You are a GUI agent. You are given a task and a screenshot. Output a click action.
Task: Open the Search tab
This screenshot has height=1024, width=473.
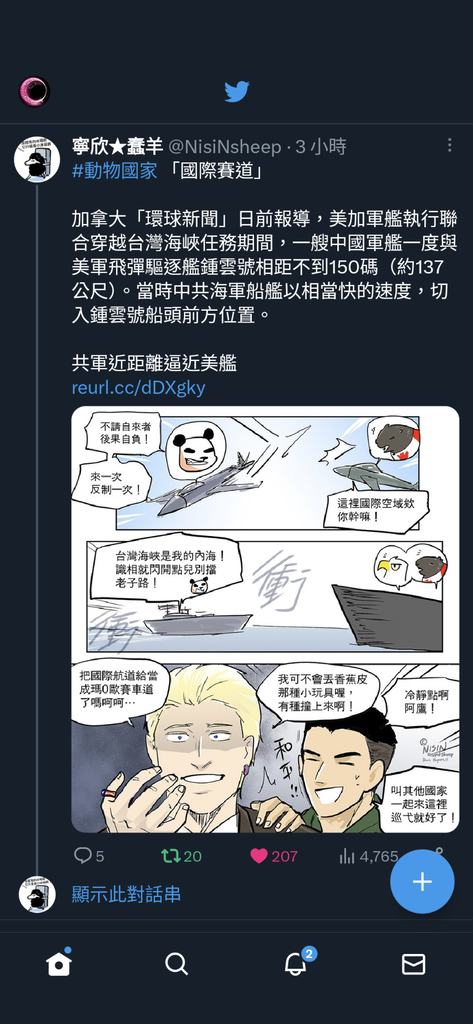point(176,963)
